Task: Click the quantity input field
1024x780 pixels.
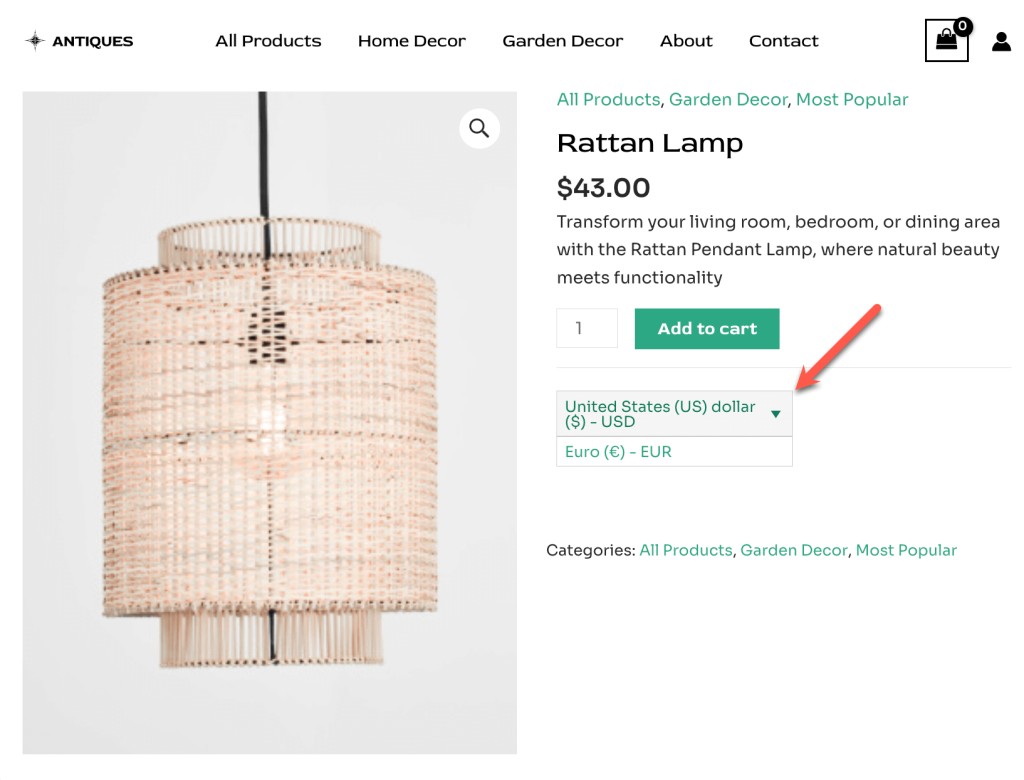Action: 586,328
